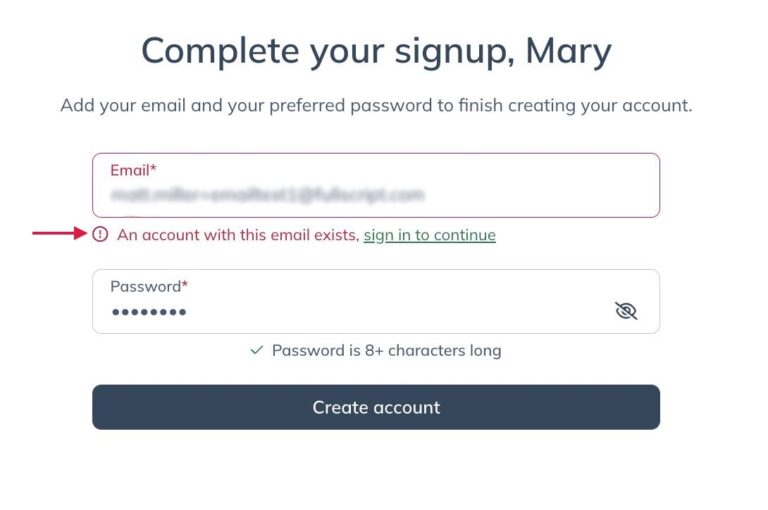The width and height of the screenshot is (768, 510).
Task: Click the red error alert icon
Action: tap(100, 235)
